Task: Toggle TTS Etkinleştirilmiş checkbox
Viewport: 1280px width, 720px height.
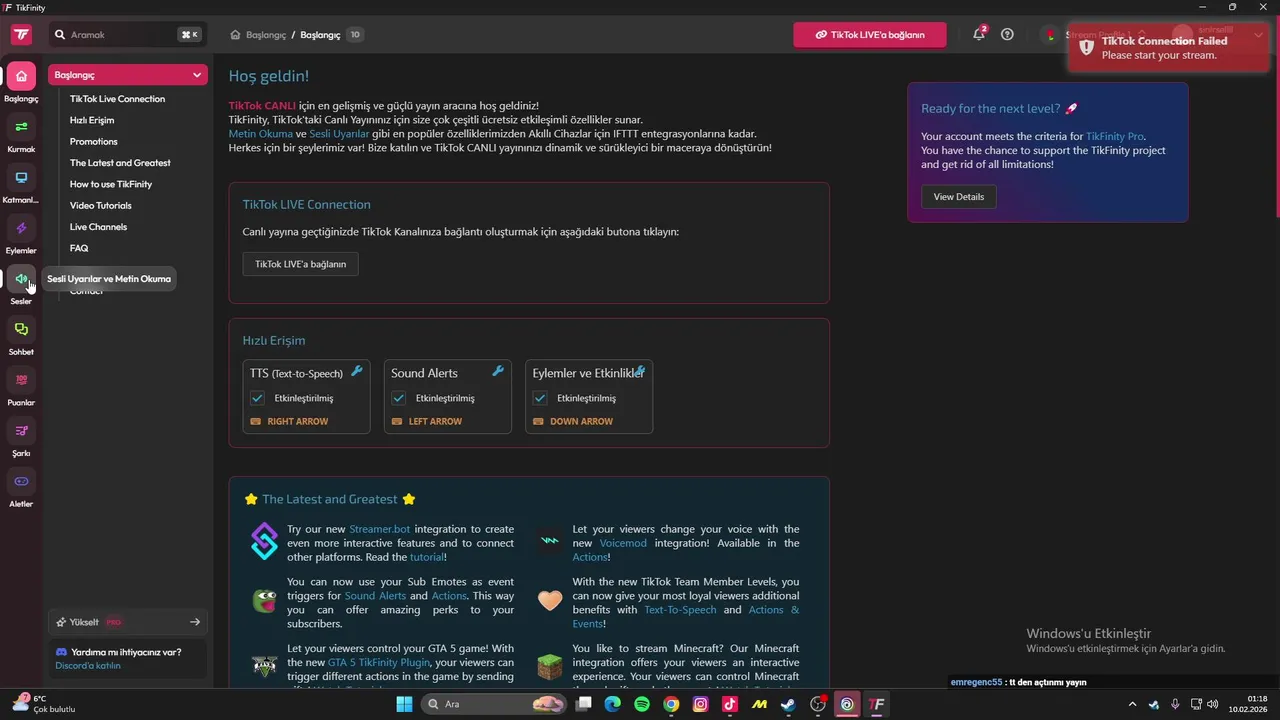Action: (x=257, y=398)
